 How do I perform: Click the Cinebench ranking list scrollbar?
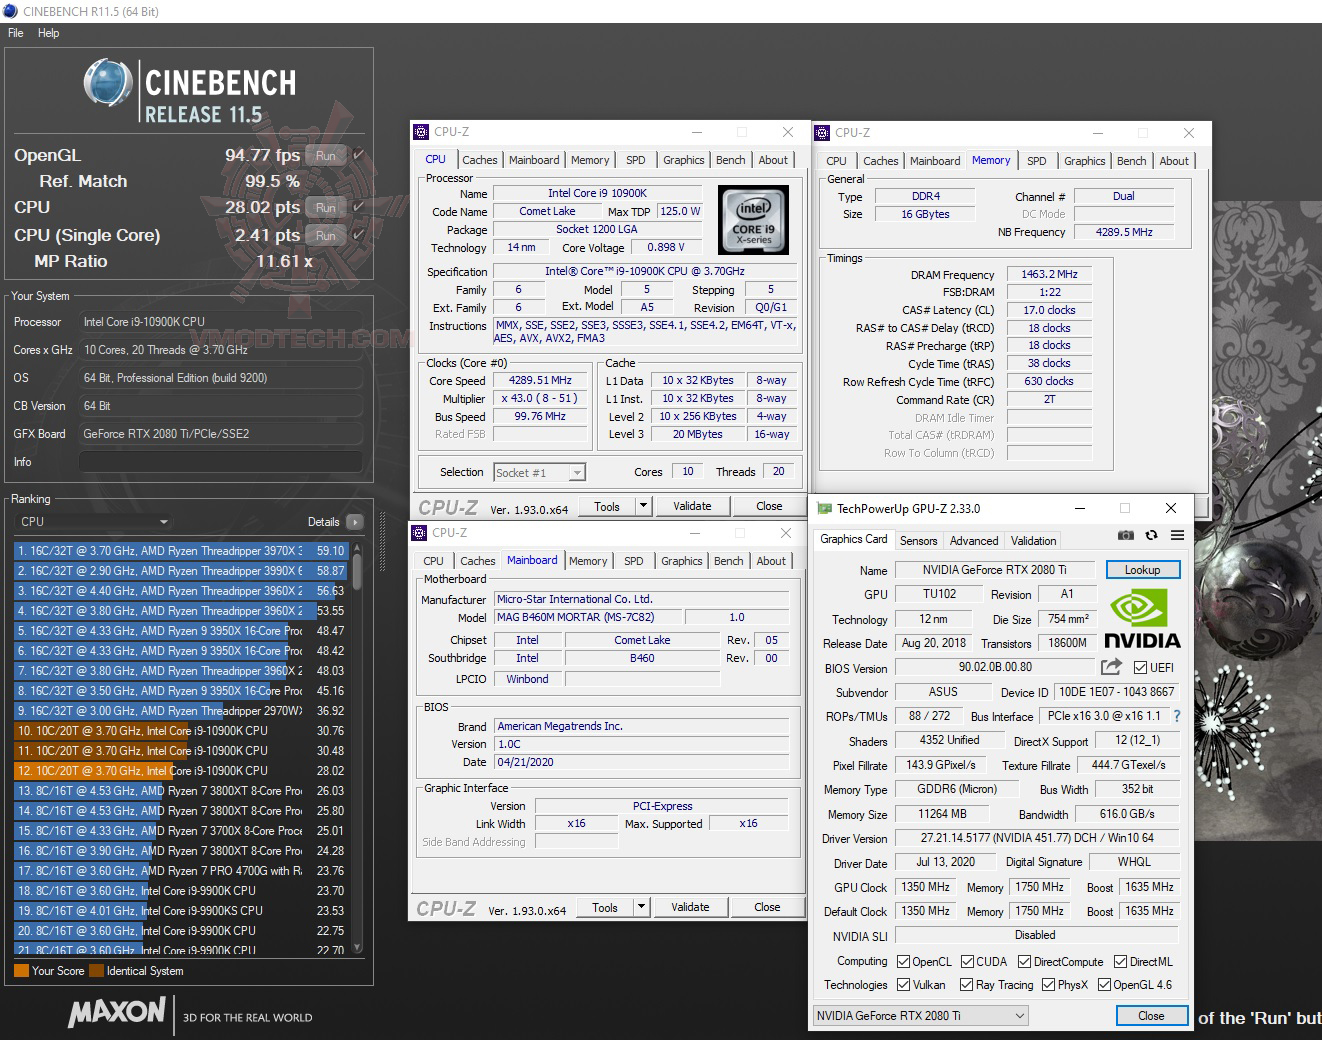coord(357,750)
